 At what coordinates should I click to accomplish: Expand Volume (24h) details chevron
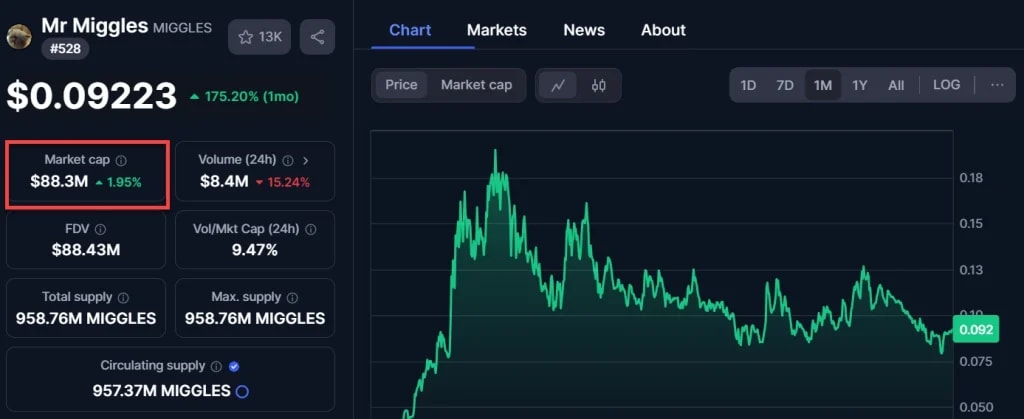[x=305, y=160]
